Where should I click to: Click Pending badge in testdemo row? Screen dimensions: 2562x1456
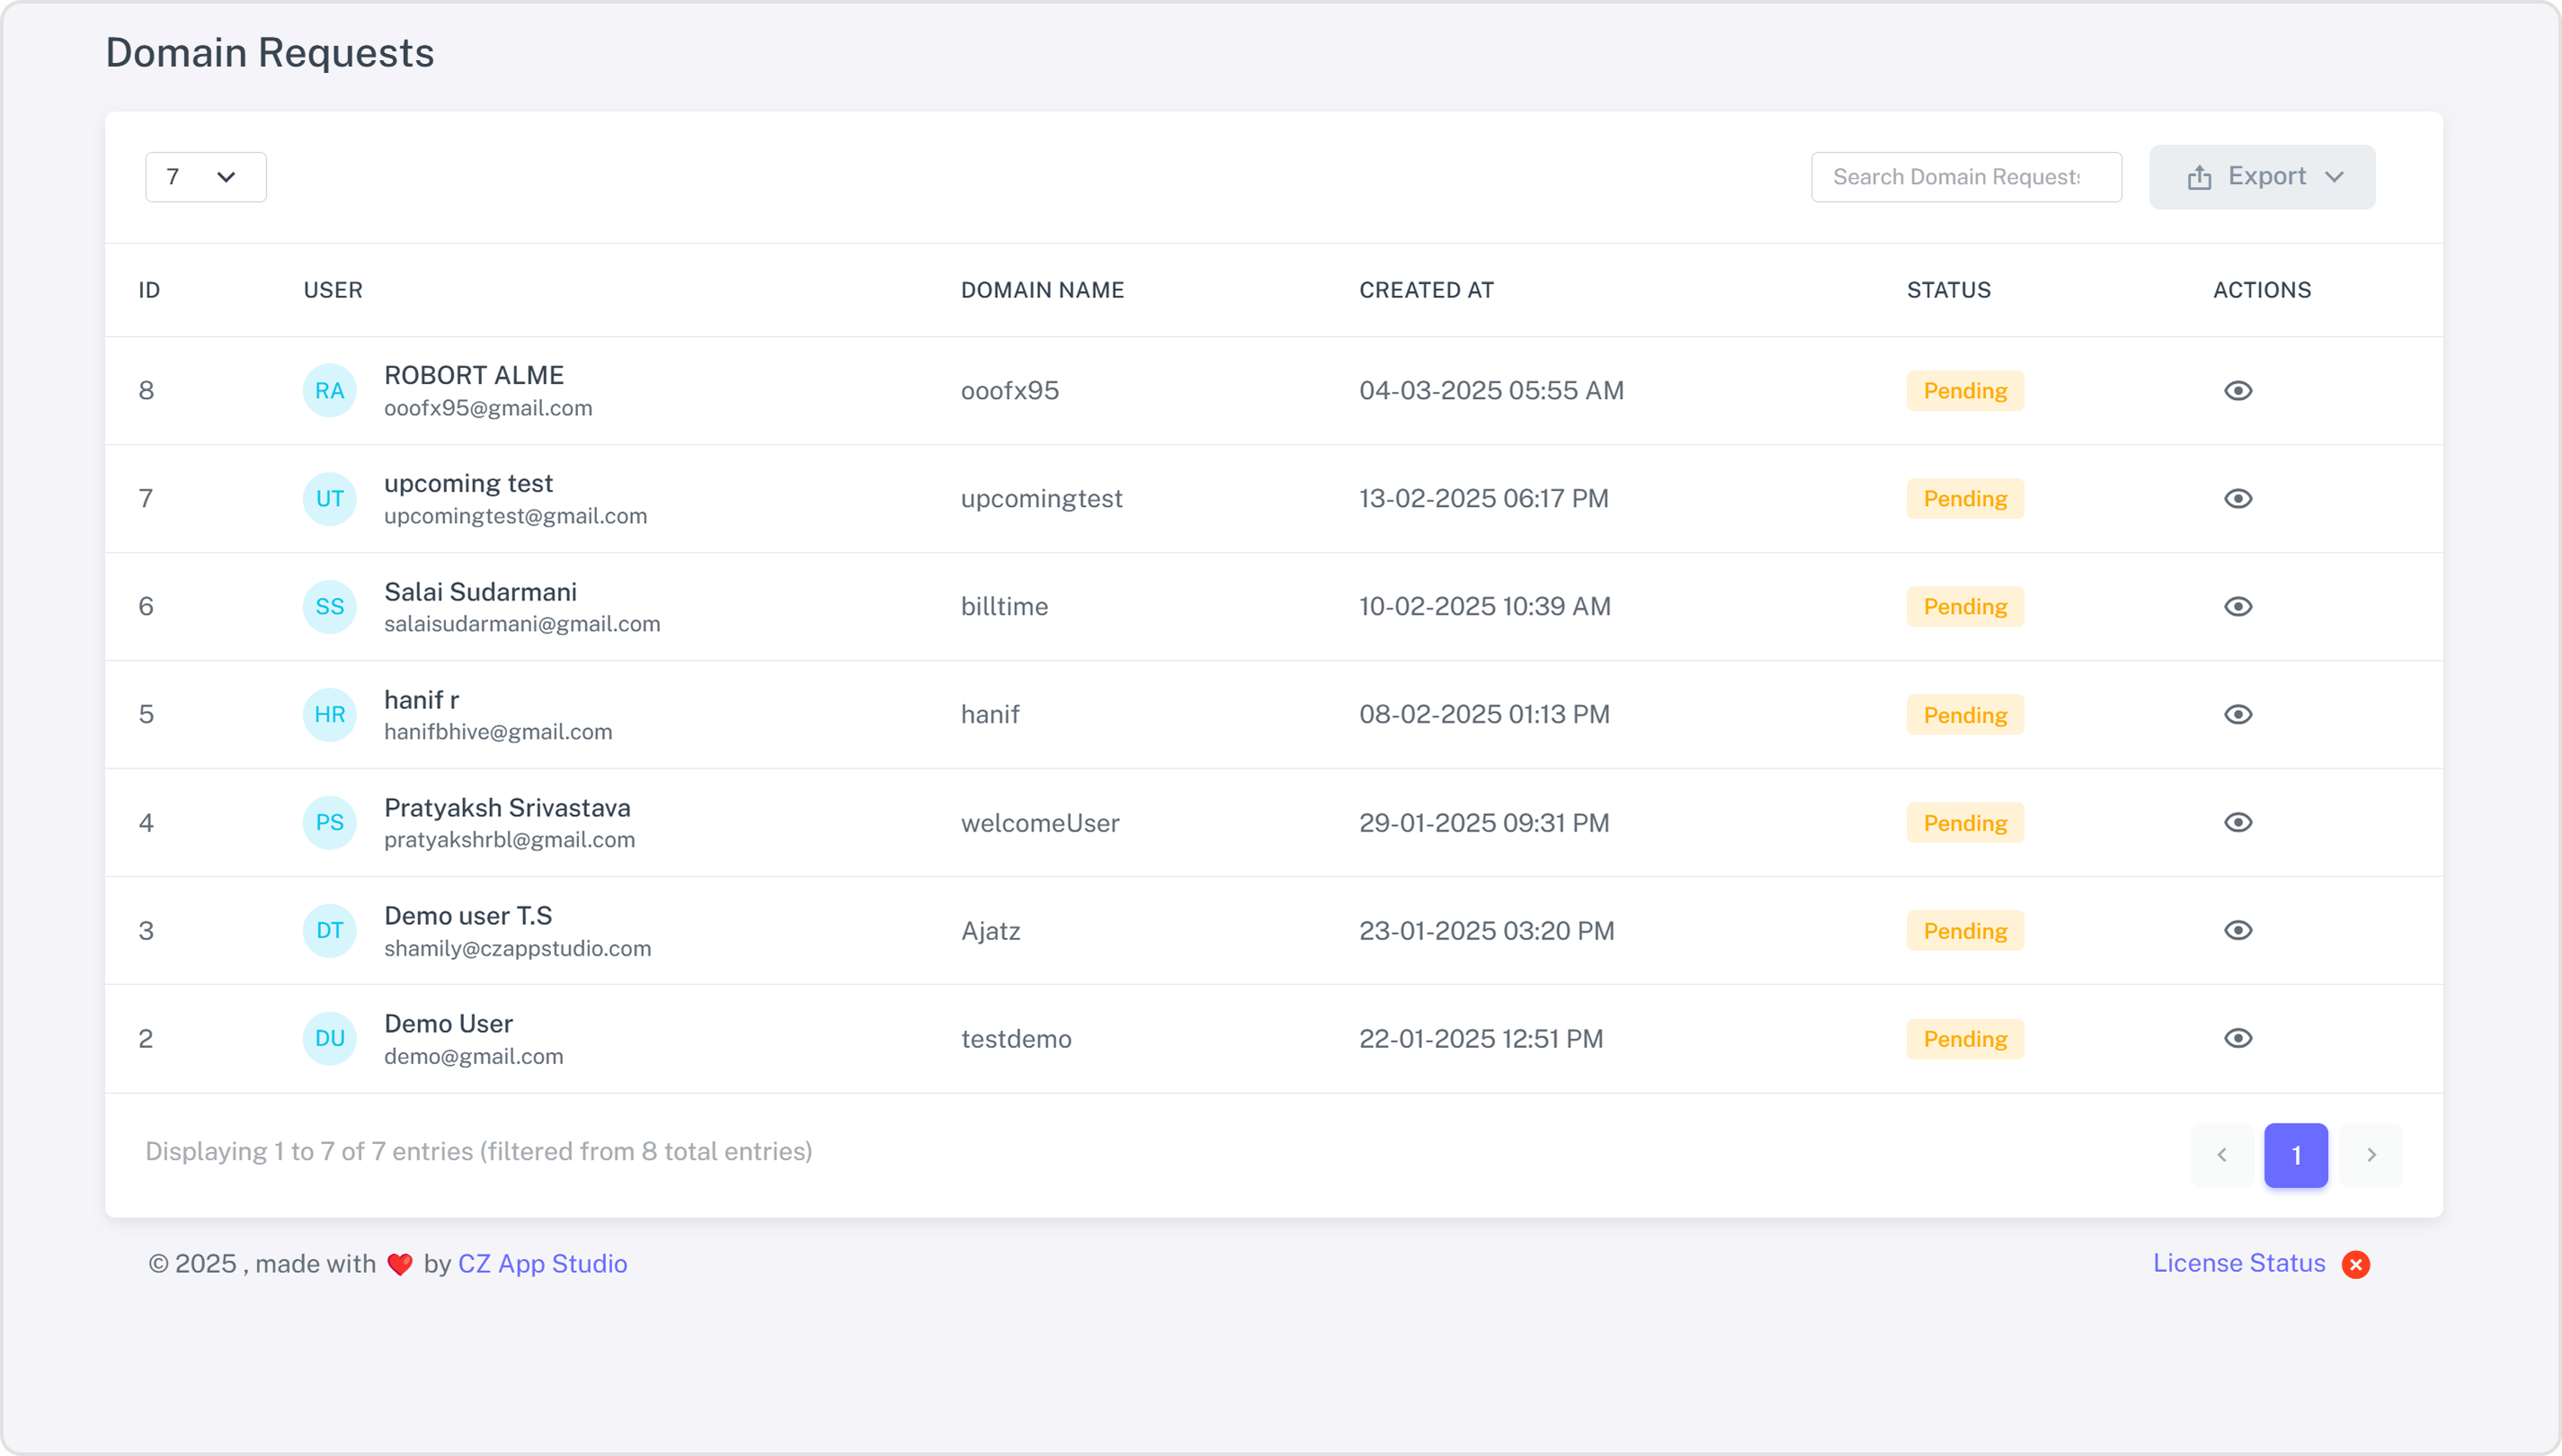(1965, 1039)
